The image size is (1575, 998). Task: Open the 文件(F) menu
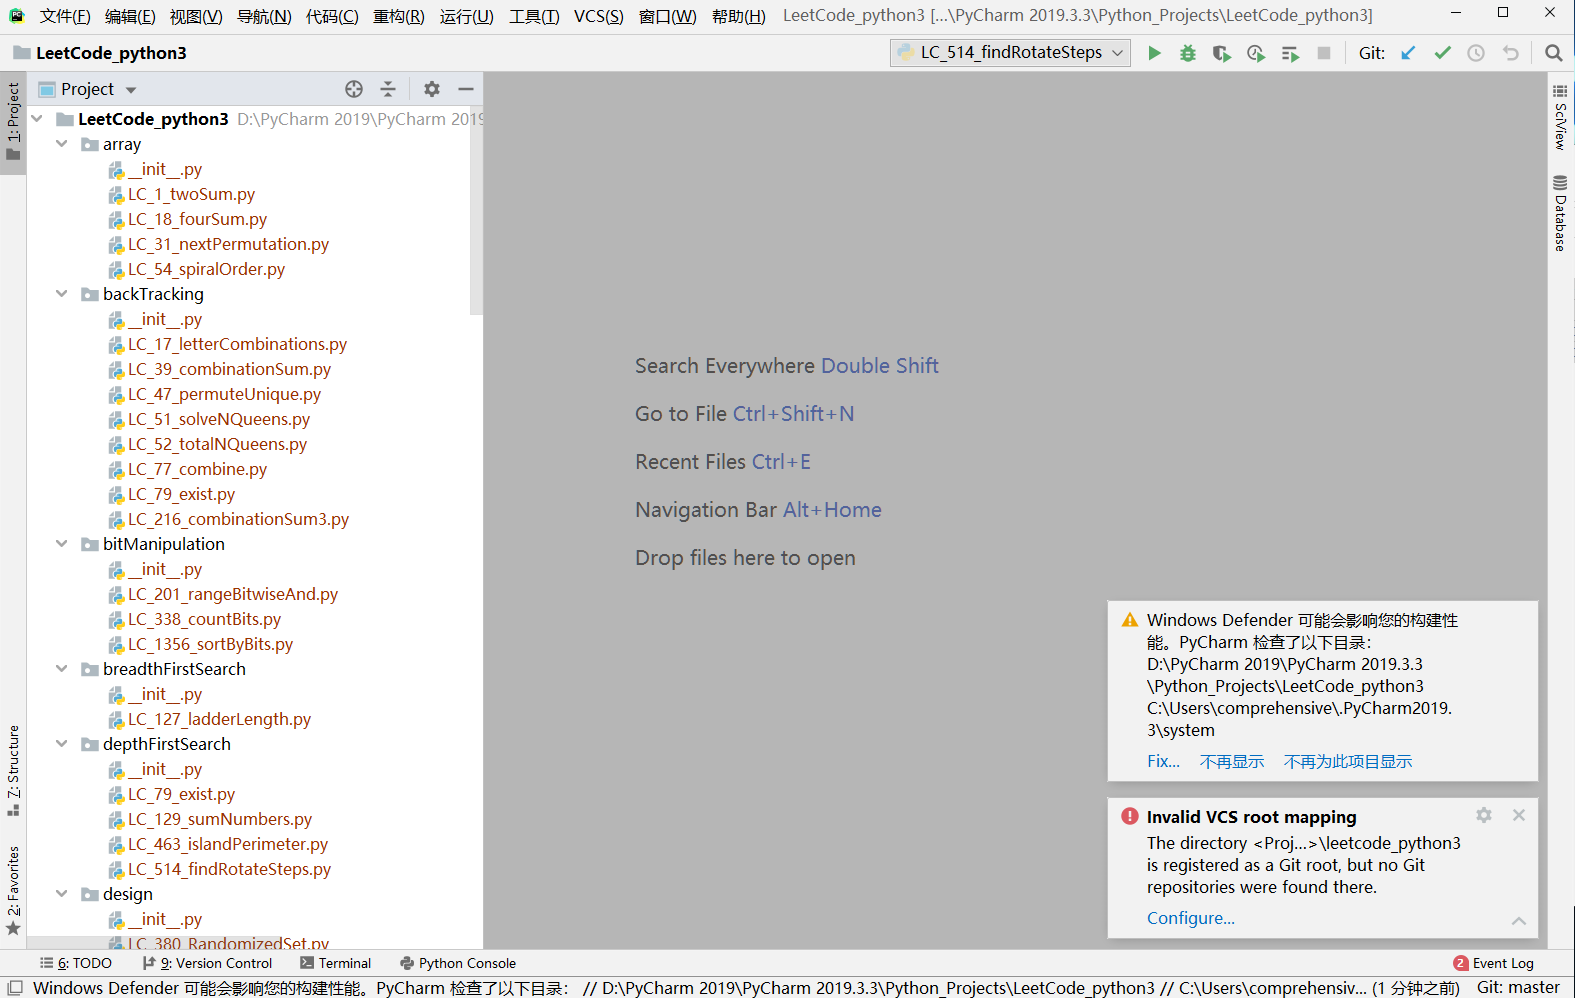(65, 16)
